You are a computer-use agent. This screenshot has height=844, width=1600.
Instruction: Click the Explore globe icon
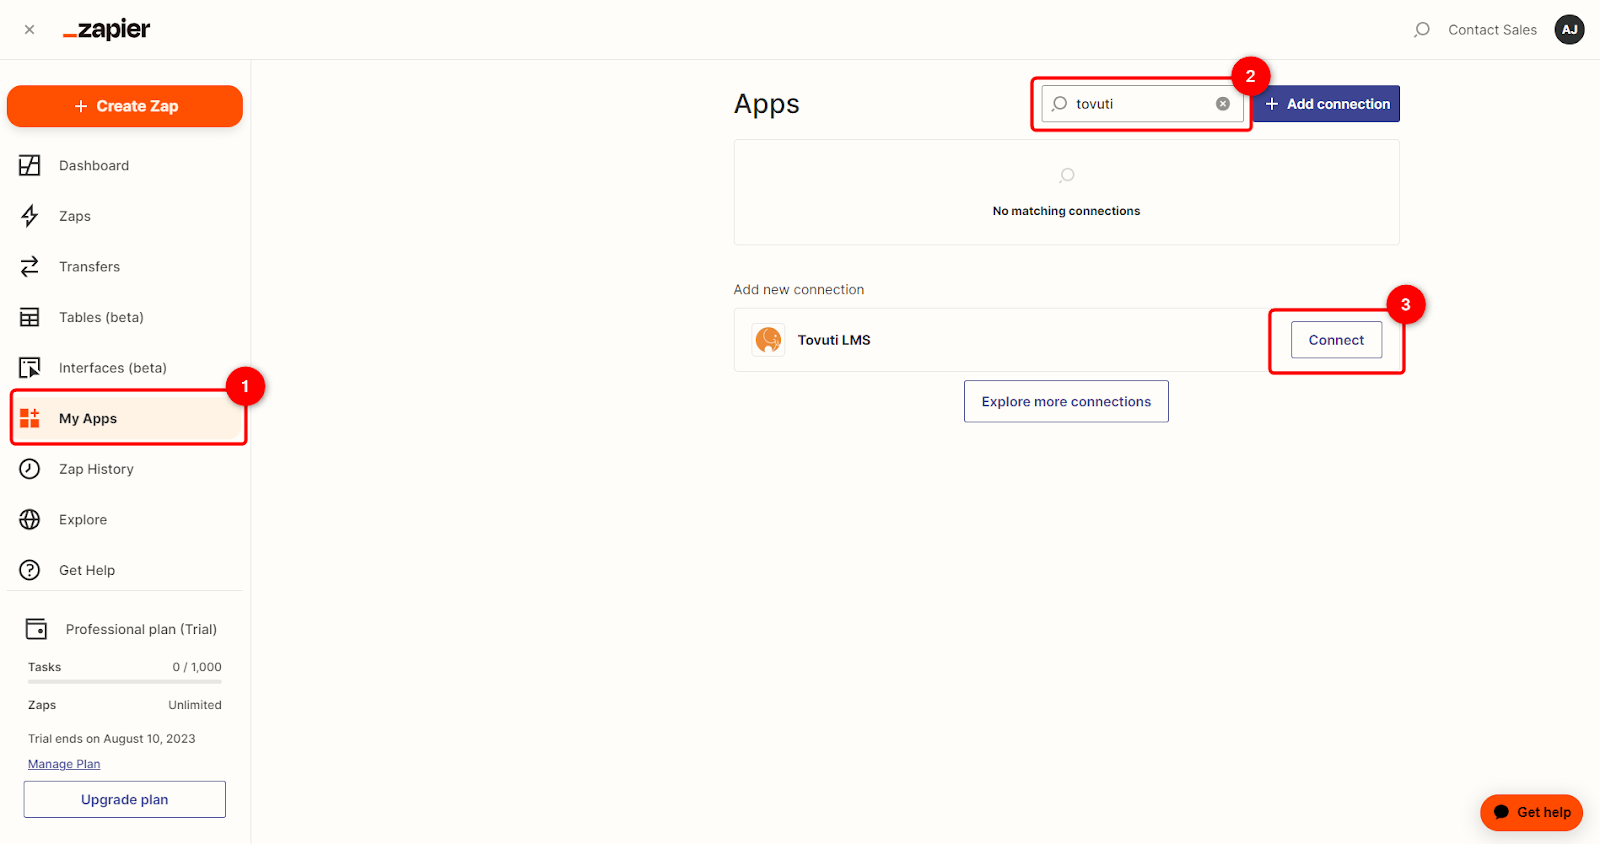coord(30,520)
